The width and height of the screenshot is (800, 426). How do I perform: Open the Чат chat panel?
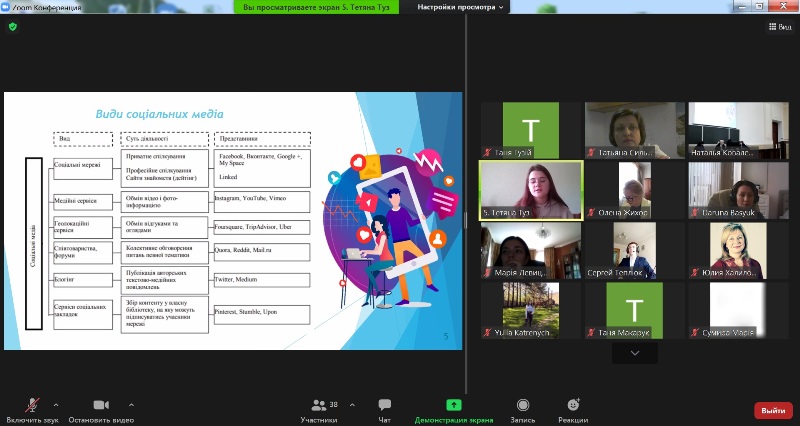coord(385,405)
